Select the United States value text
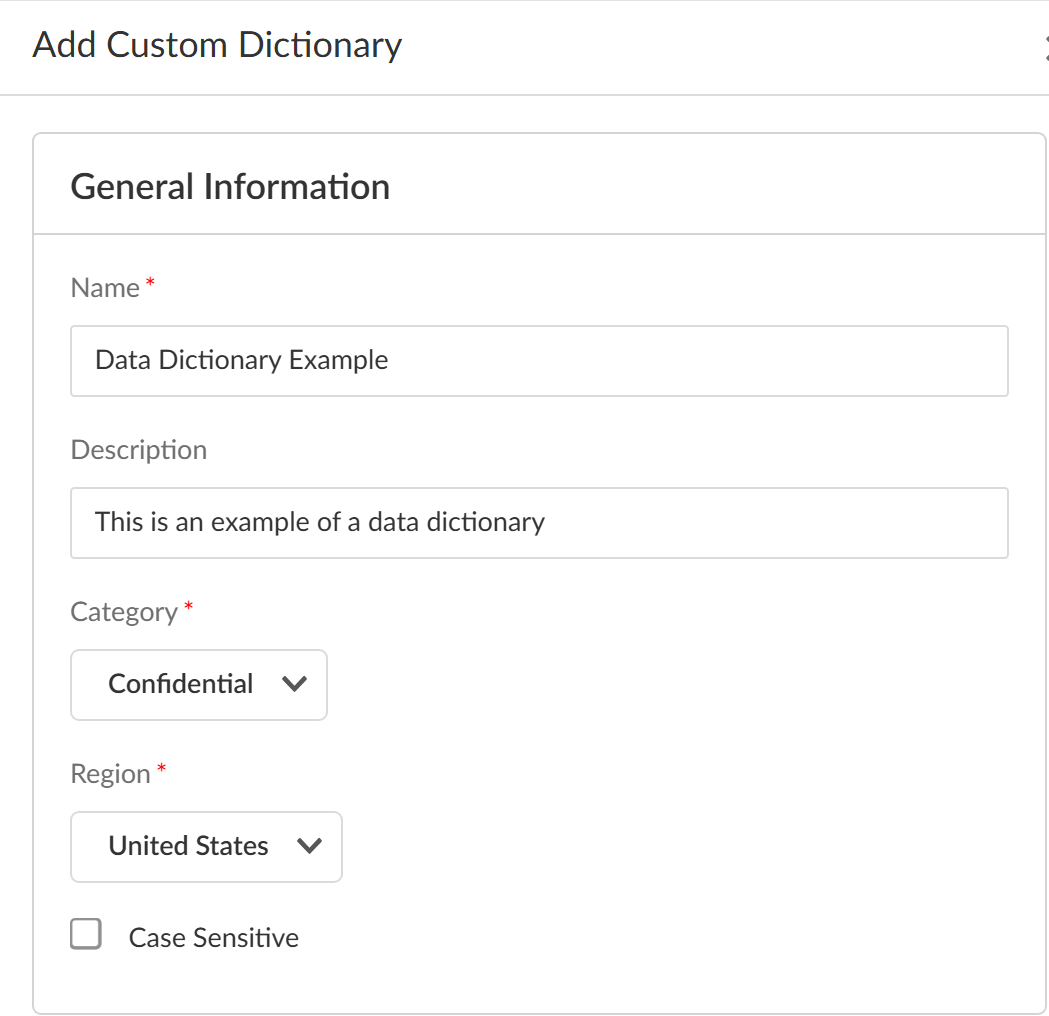 (188, 847)
